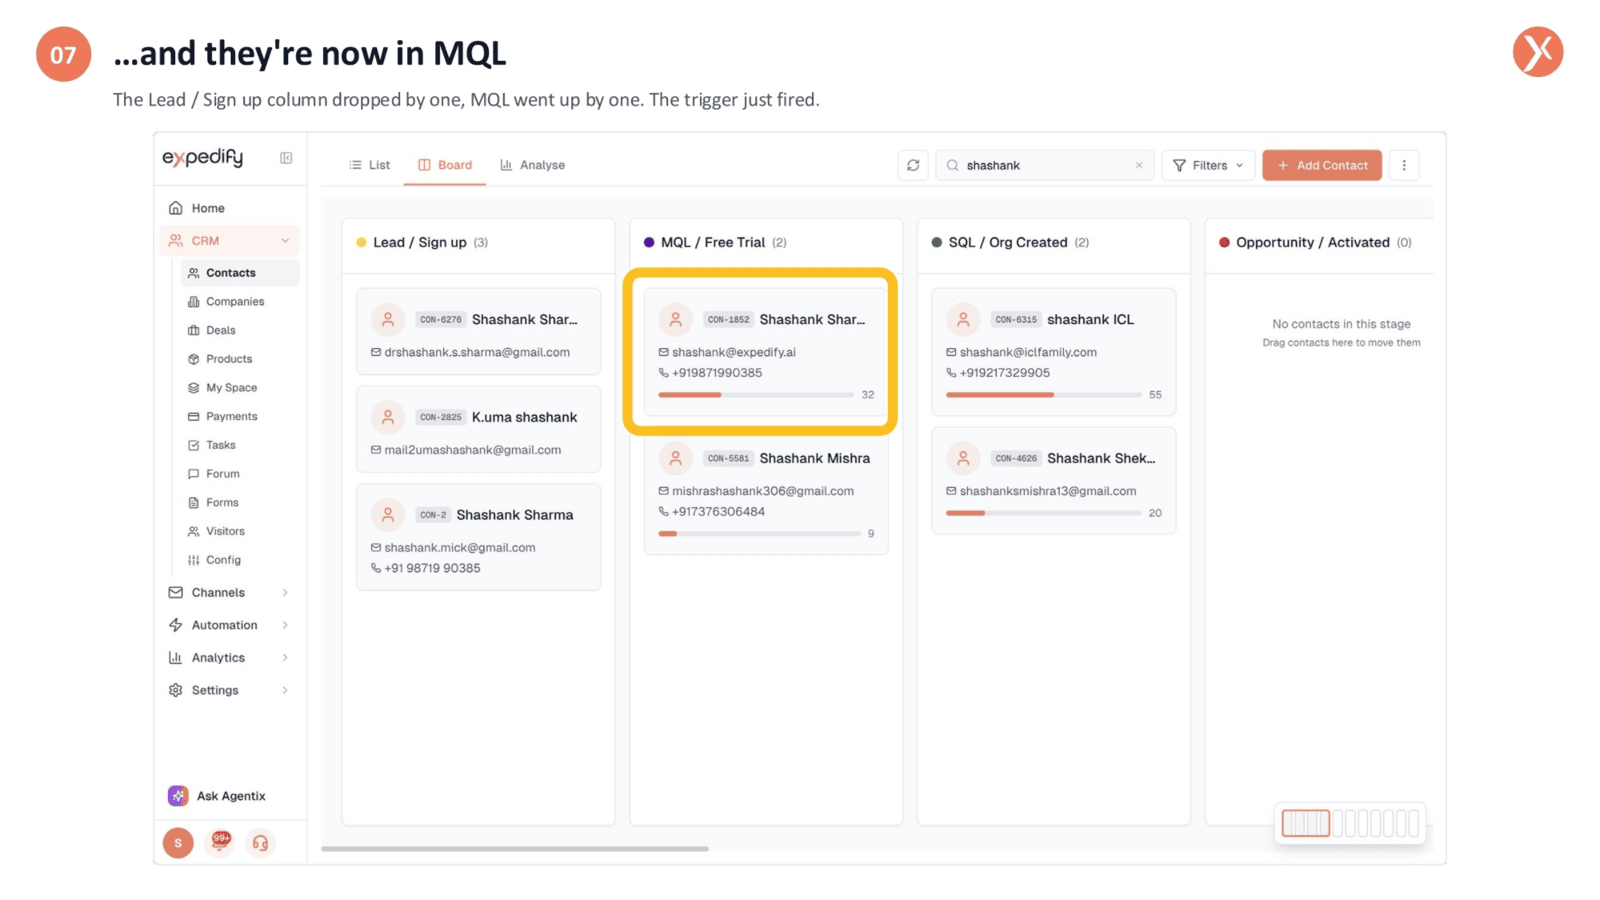Clear the shashank search text
Image resolution: width=1600 pixels, height=900 pixels.
click(x=1139, y=165)
